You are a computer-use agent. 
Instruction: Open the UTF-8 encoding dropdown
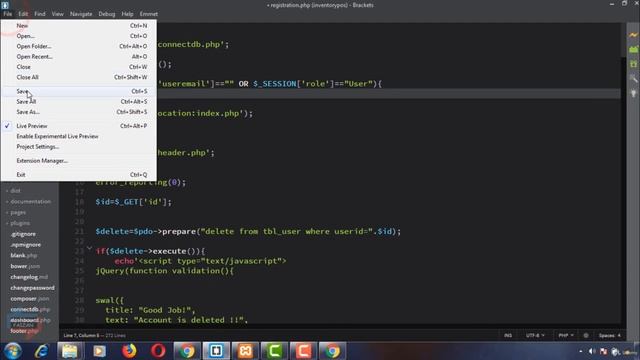pos(535,336)
